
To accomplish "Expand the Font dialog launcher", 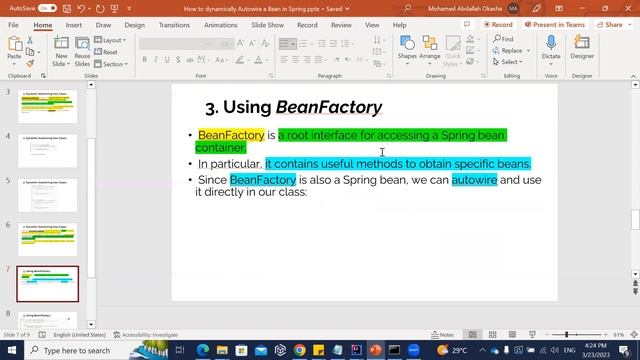I will [271, 76].
